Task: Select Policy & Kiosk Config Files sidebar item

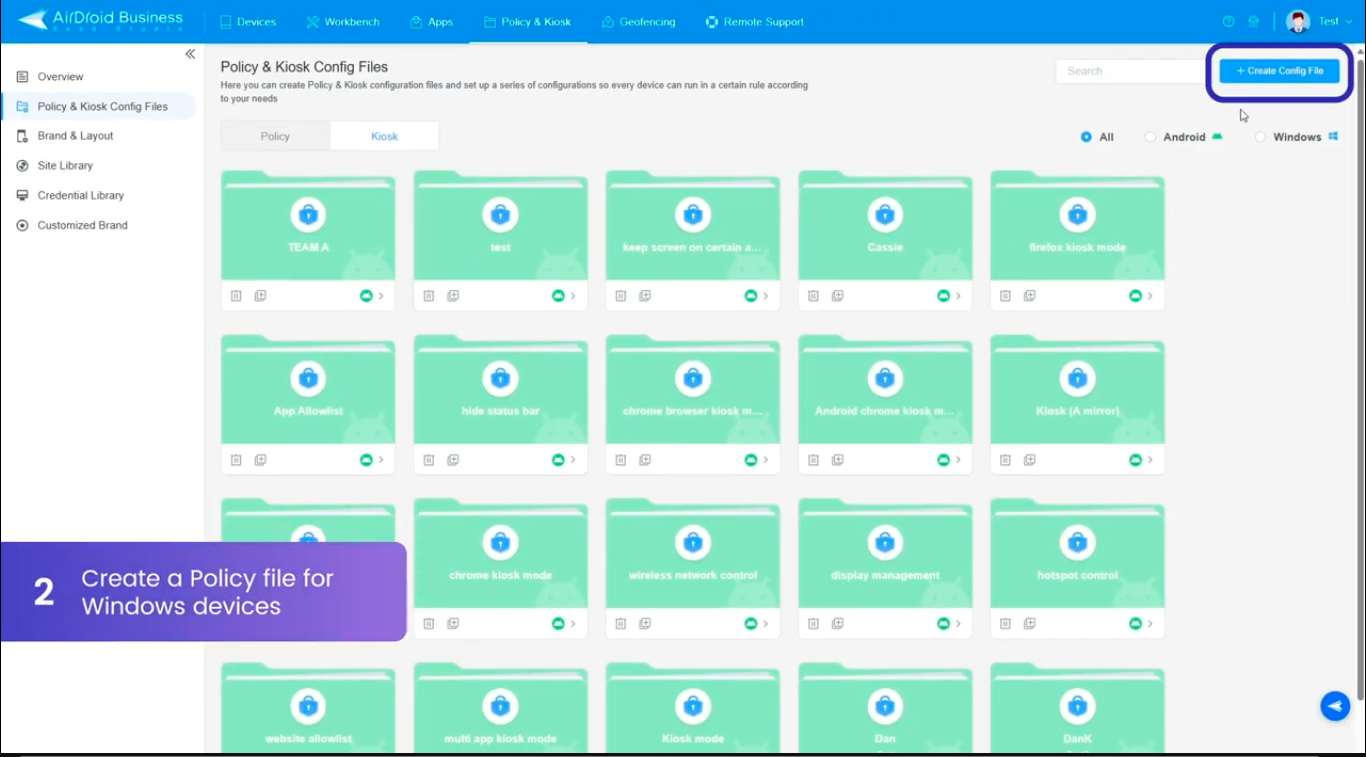Action: [98, 107]
